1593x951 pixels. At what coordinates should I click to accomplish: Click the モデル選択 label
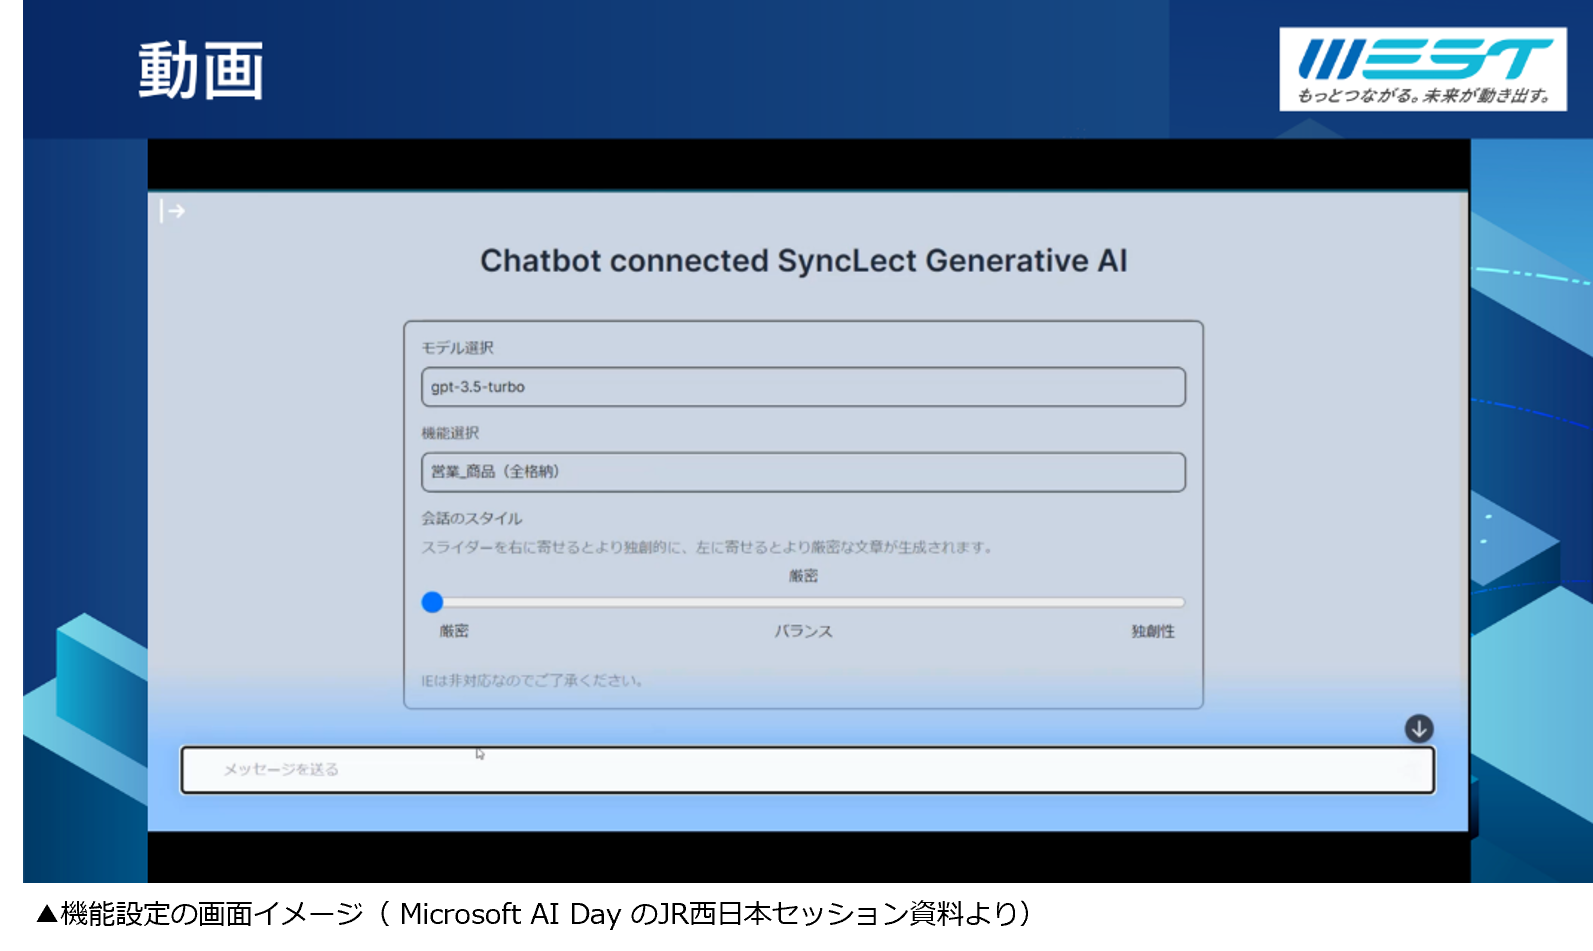457,347
